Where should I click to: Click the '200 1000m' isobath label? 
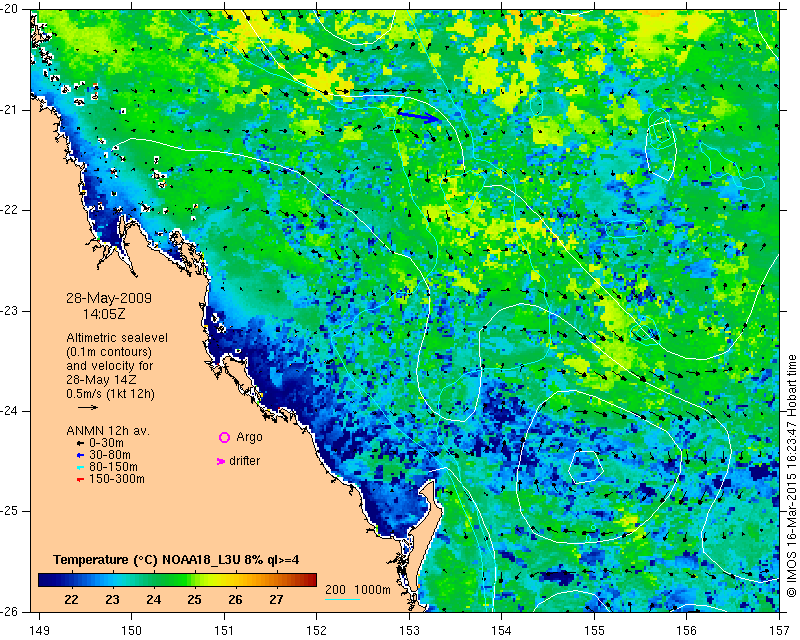click(x=358, y=589)
